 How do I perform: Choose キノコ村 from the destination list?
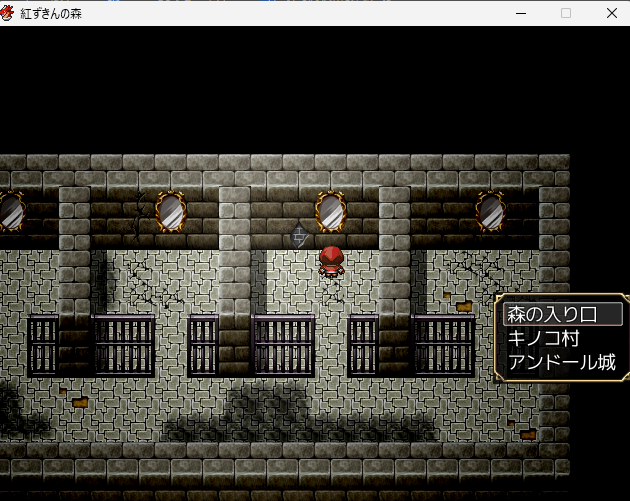pyautogui.click(x=543, y=338)
